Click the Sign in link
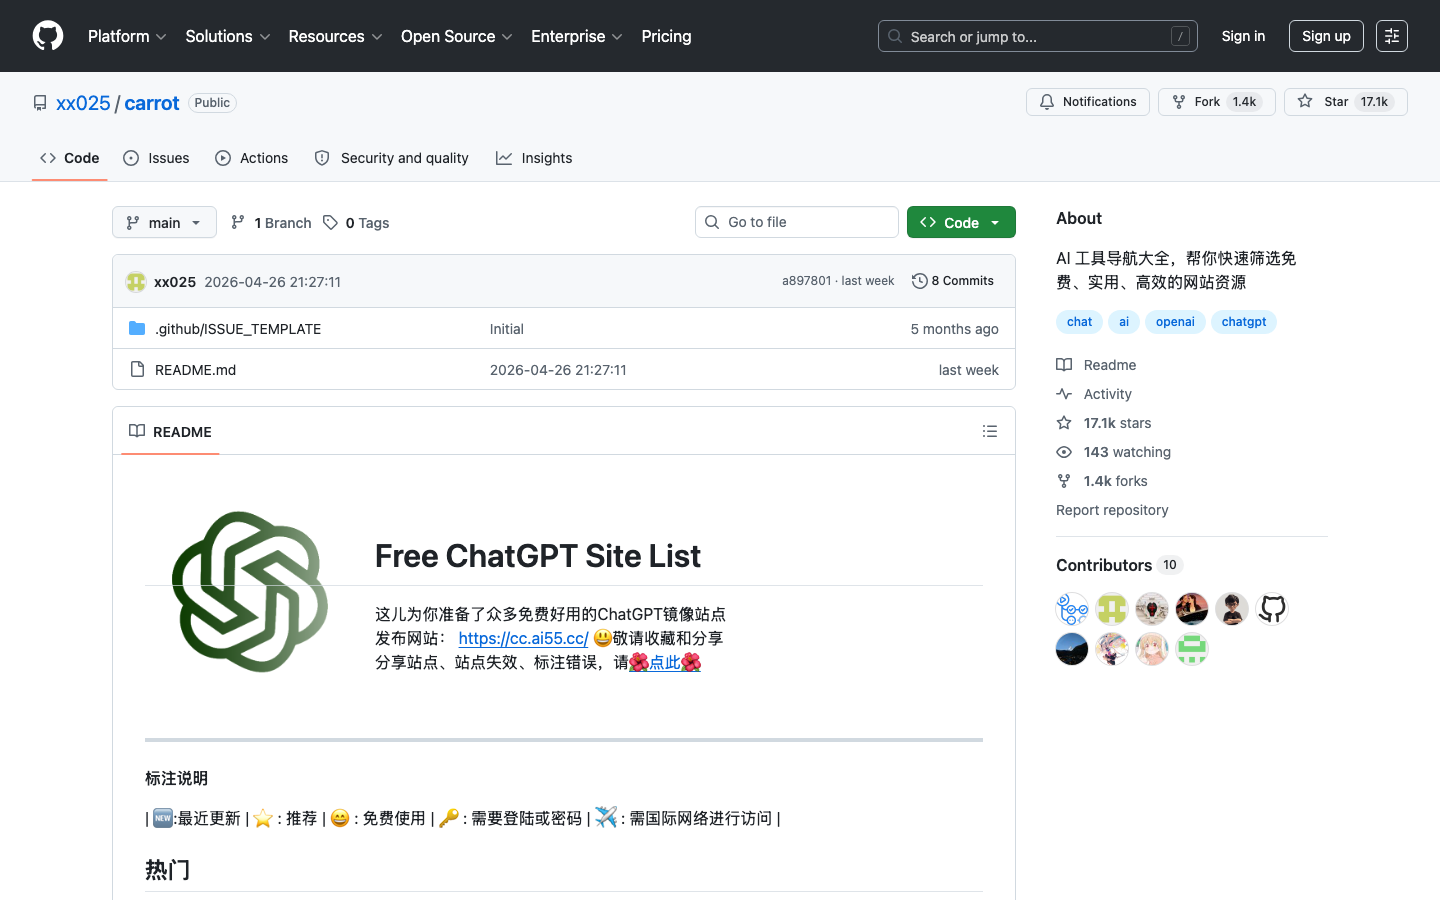The width and height of the screenshot is (1440, 900). pos(1243,36)
